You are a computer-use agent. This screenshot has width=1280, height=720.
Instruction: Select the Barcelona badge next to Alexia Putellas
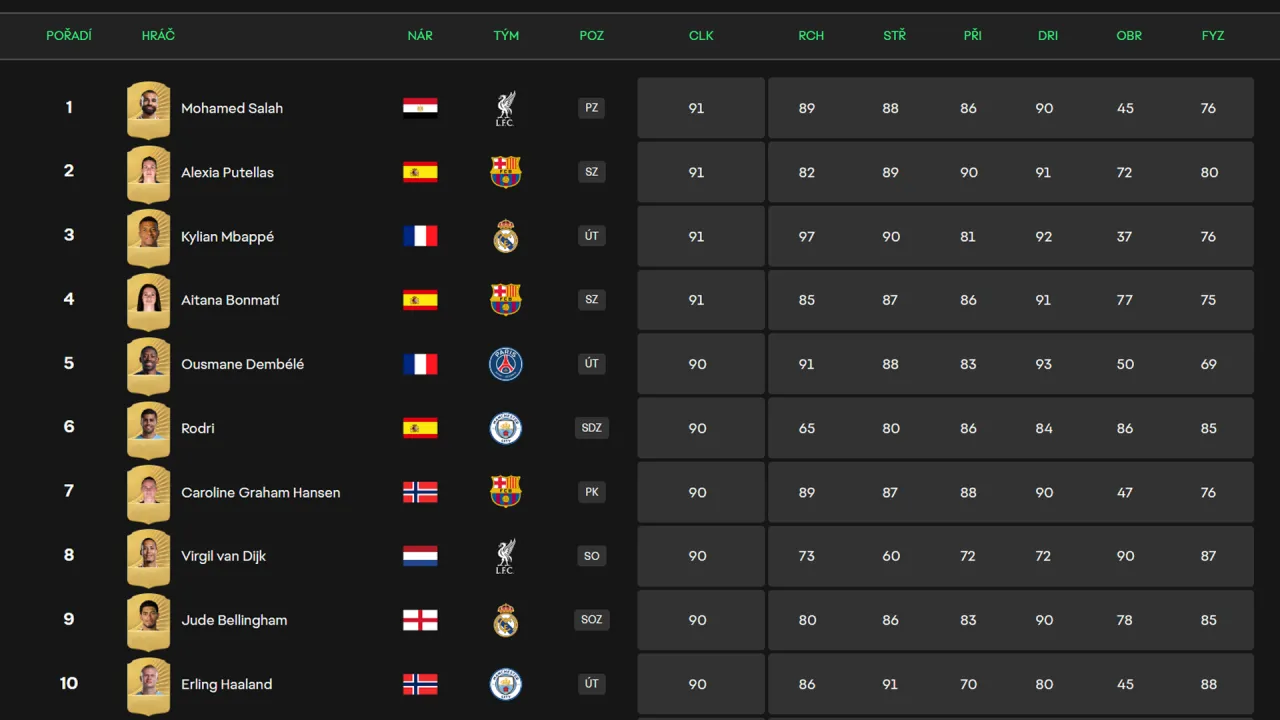[x=505, y=171]
